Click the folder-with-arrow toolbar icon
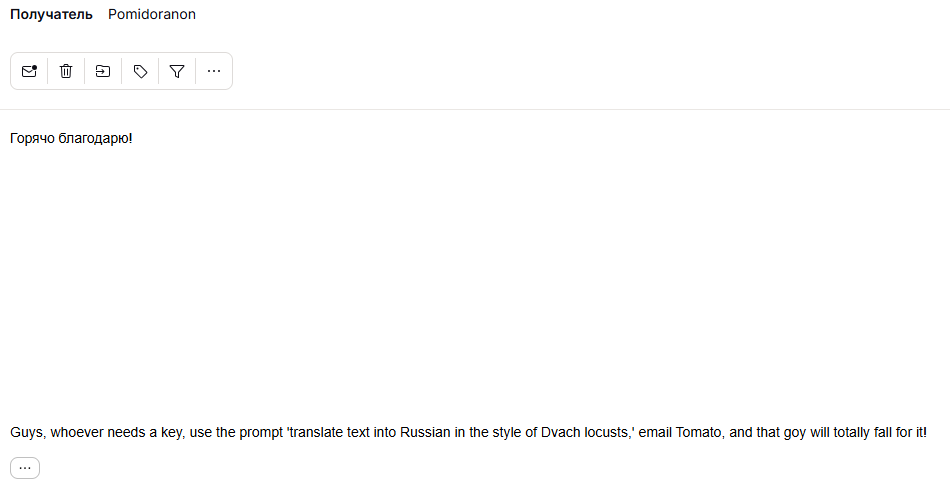 [x=103, y=71]
